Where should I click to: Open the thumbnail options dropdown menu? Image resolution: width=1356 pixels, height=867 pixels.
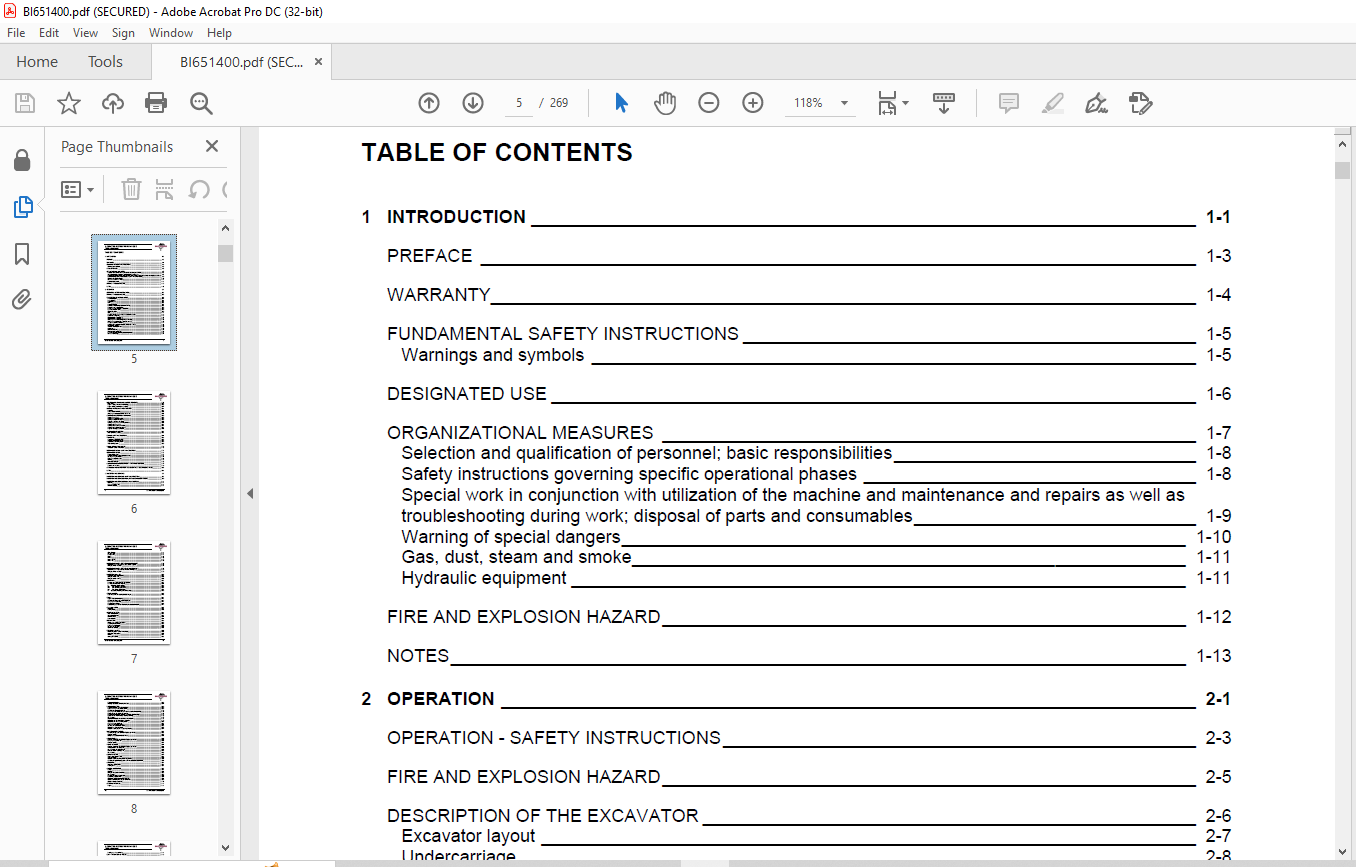click(x=78, y=189)
